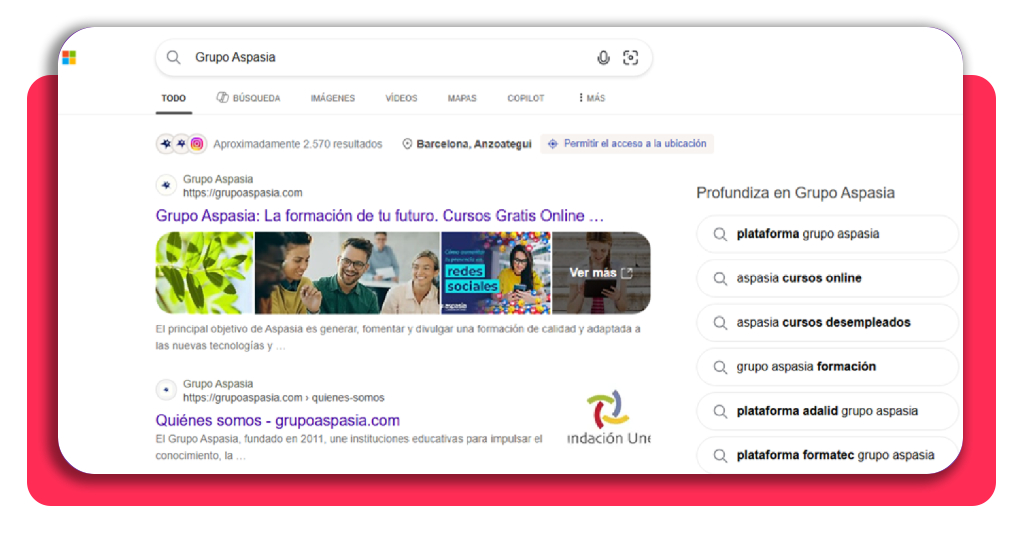
Task: Switch to the MAPAS tab
Action: (462, 98)
